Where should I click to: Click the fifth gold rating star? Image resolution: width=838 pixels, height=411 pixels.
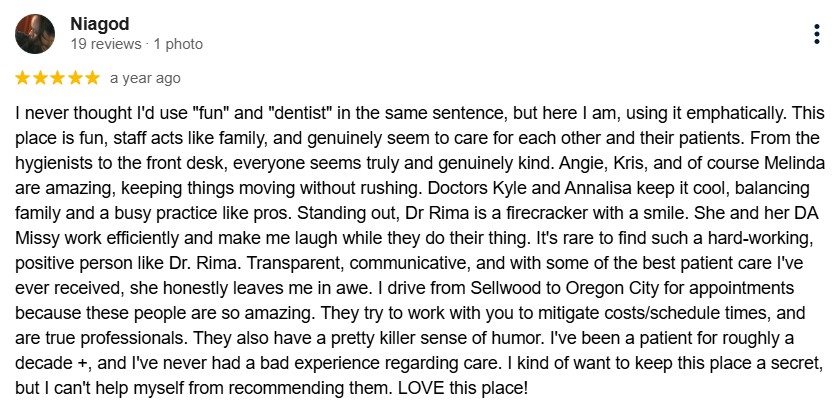pos(92,78)
